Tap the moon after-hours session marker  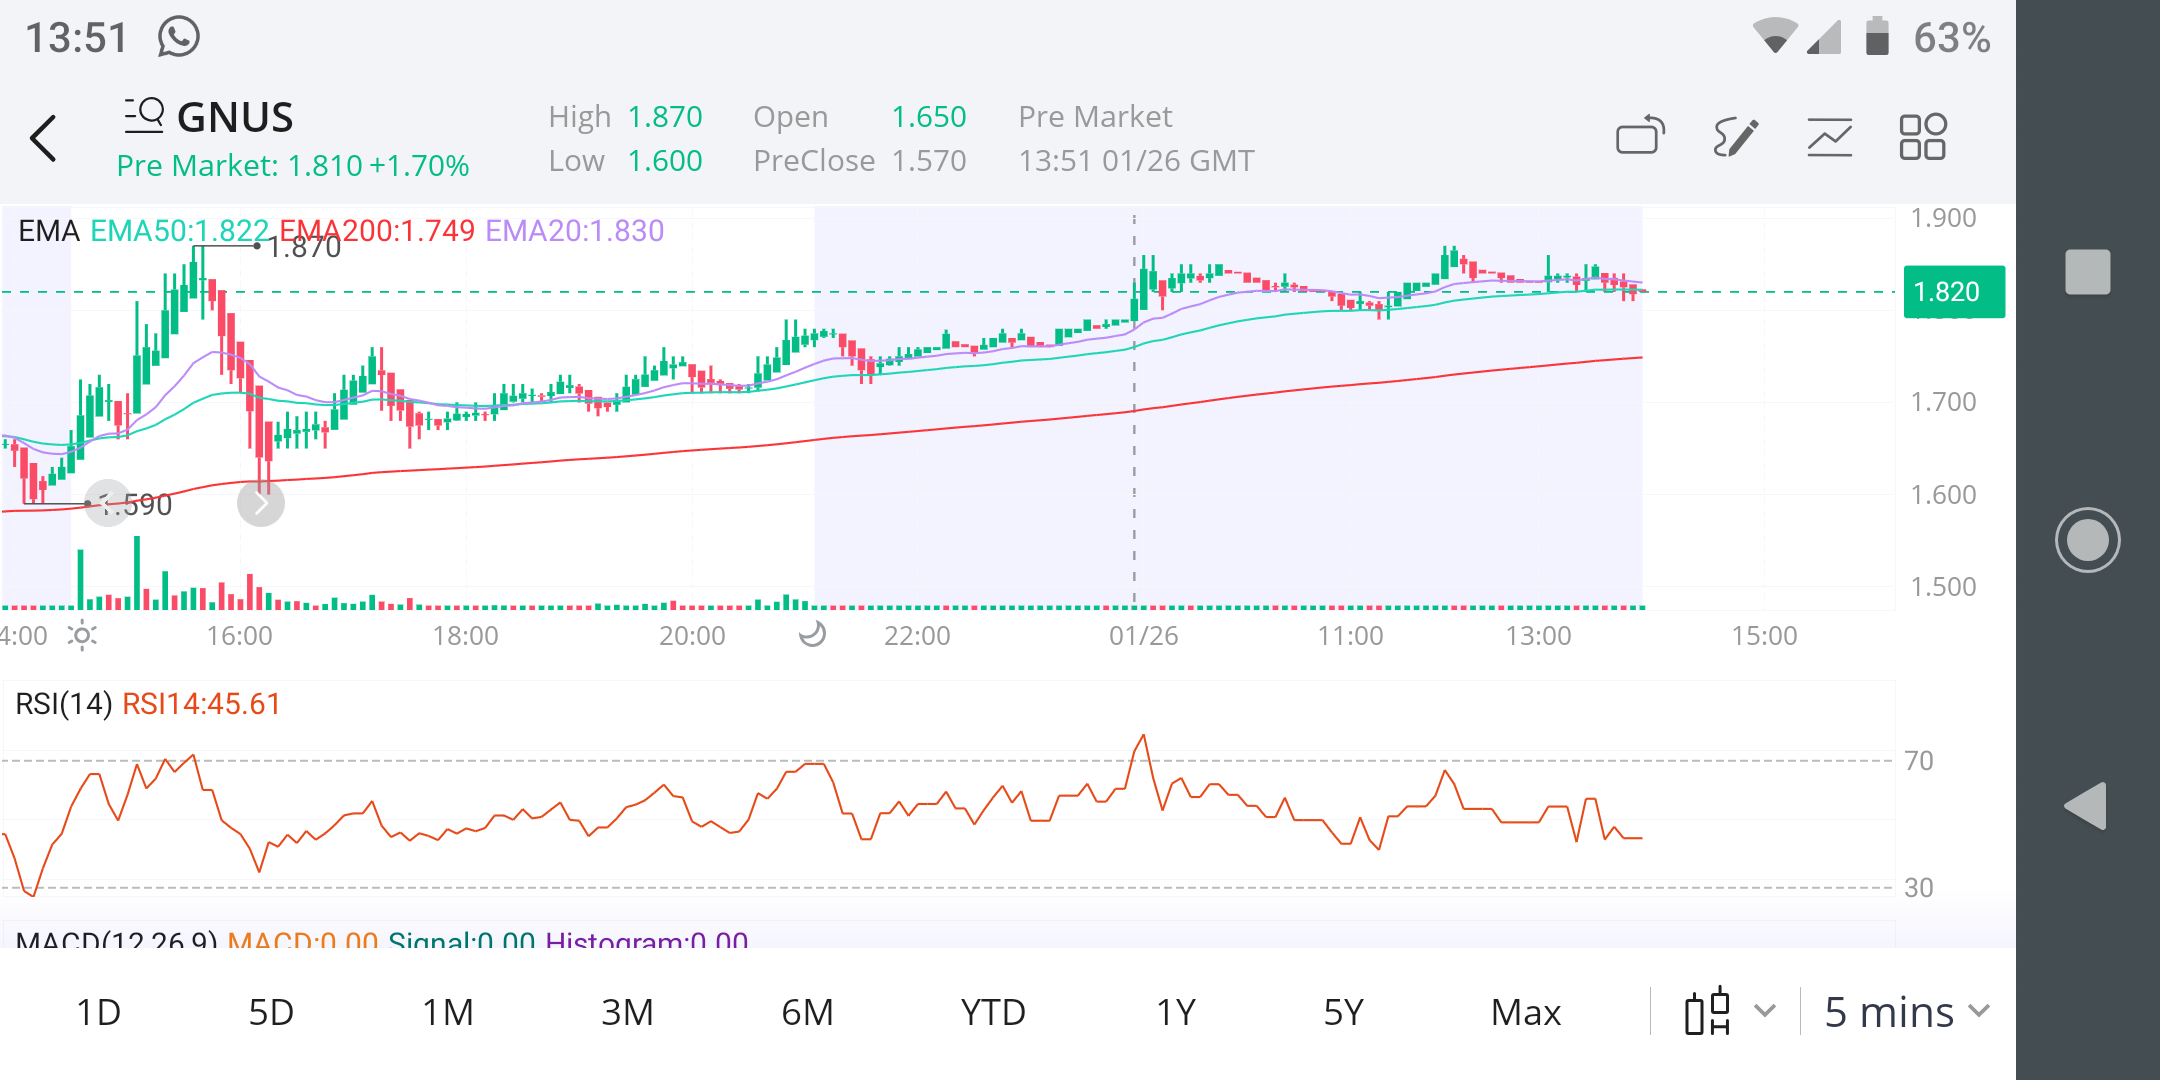coord(812,634)
